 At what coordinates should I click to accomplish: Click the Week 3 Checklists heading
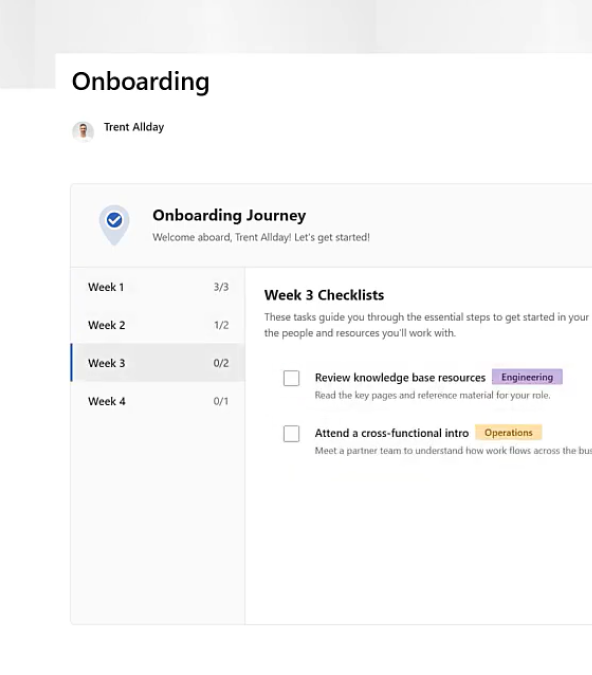pos(324,295)
